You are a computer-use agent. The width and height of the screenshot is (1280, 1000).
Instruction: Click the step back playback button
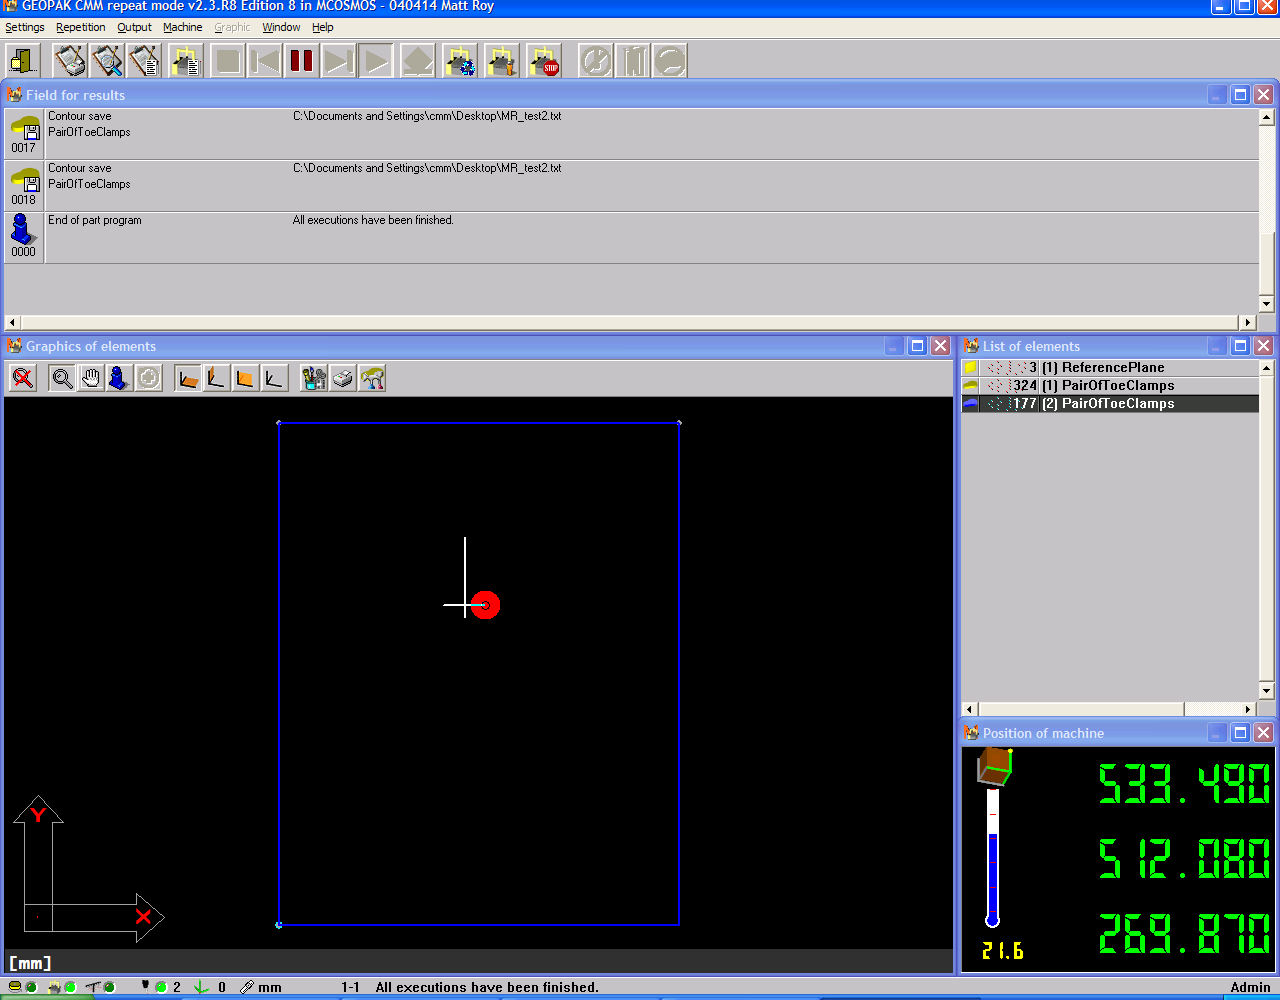coord(265,62)
